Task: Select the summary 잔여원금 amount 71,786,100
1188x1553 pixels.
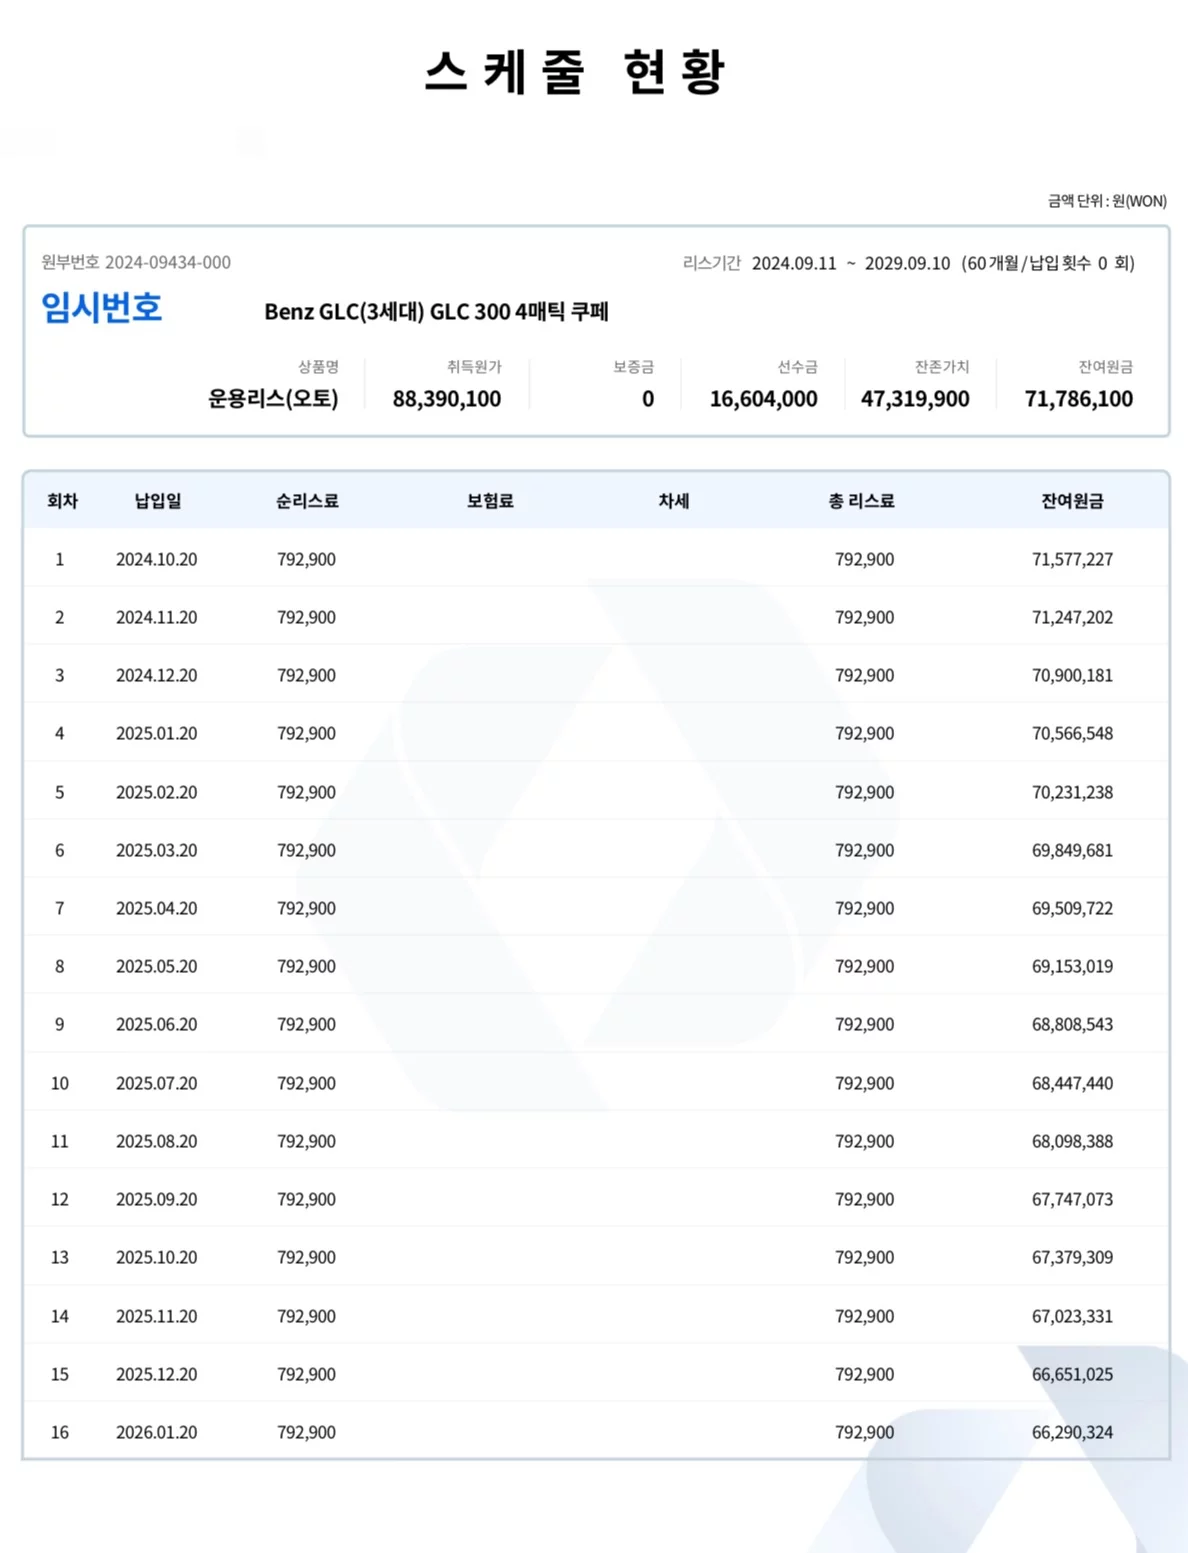Action: click(x=1078, y=399)
